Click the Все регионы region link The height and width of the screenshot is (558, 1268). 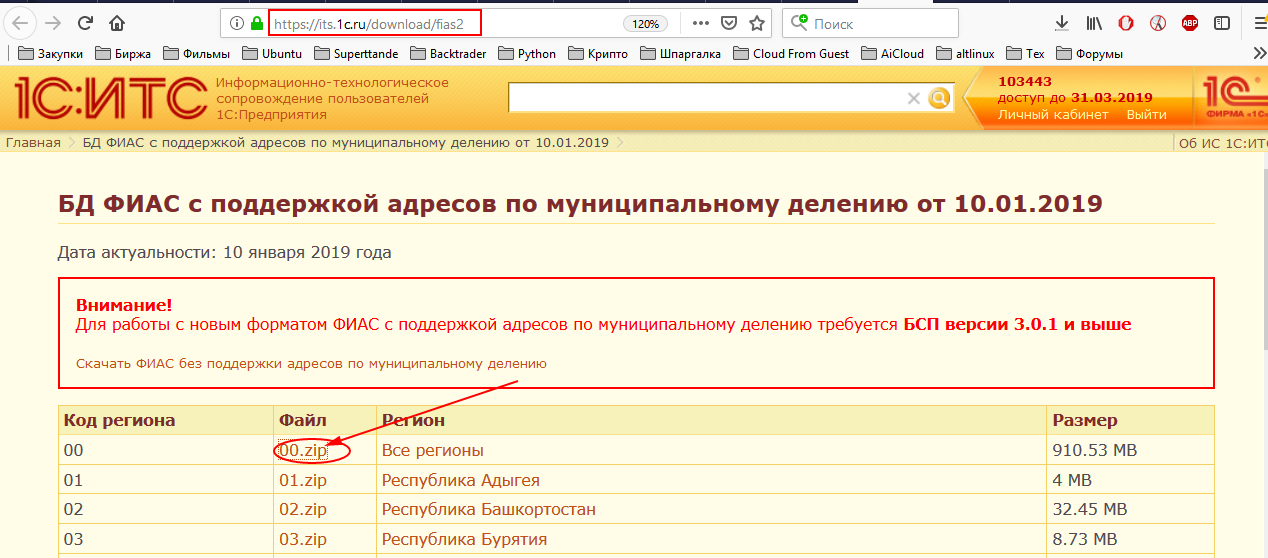[x=433, y=450]
